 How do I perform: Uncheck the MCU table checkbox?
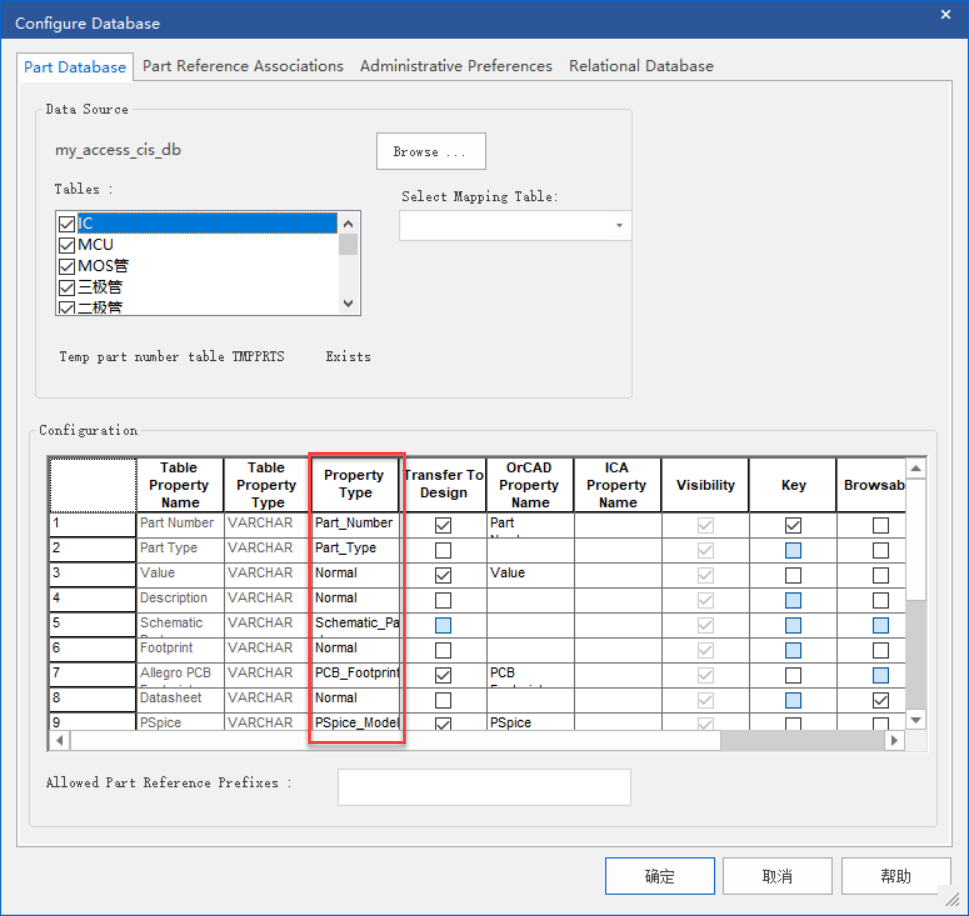pyautogui.click(x=67, y=245)
